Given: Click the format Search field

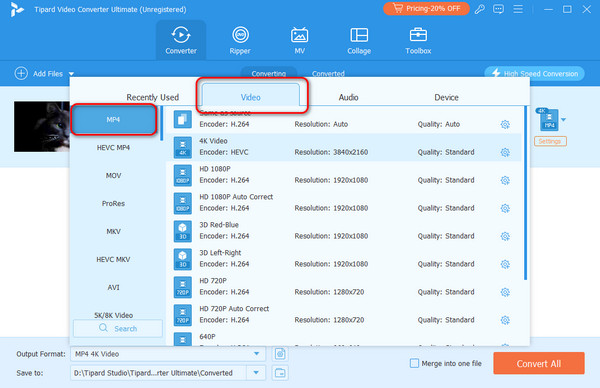Looking at the screenshot, I should 118,328.
